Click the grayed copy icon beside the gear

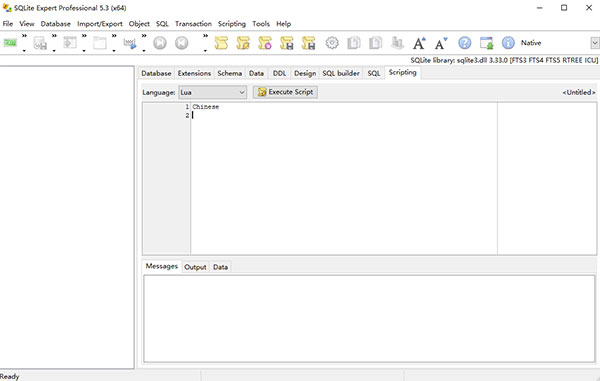tap(354, 43)
